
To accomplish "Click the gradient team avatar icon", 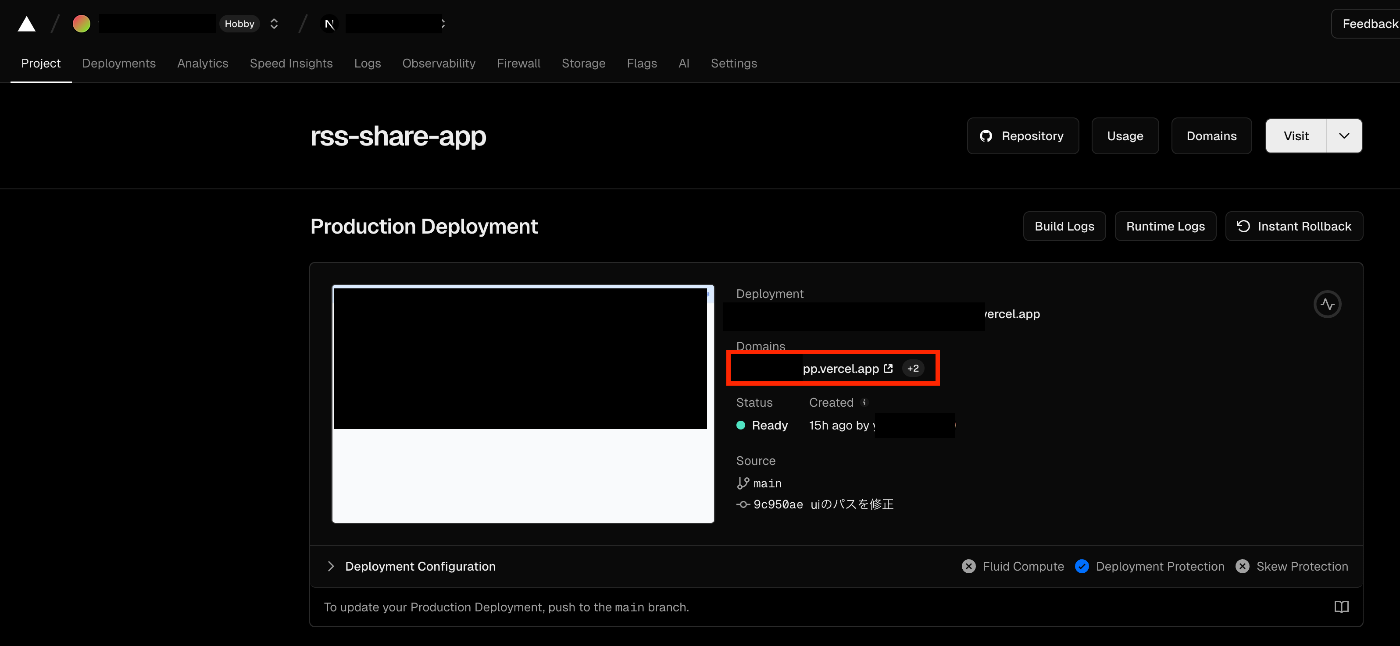I will coord(82,23).
